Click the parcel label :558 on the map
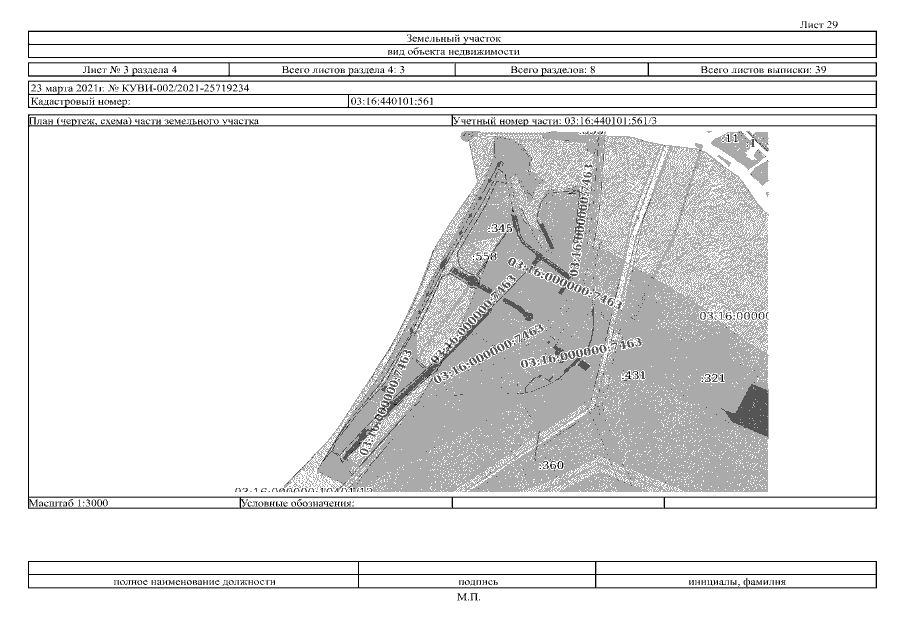The height and width of the screenshot is (640, 905). pos(485,257)
